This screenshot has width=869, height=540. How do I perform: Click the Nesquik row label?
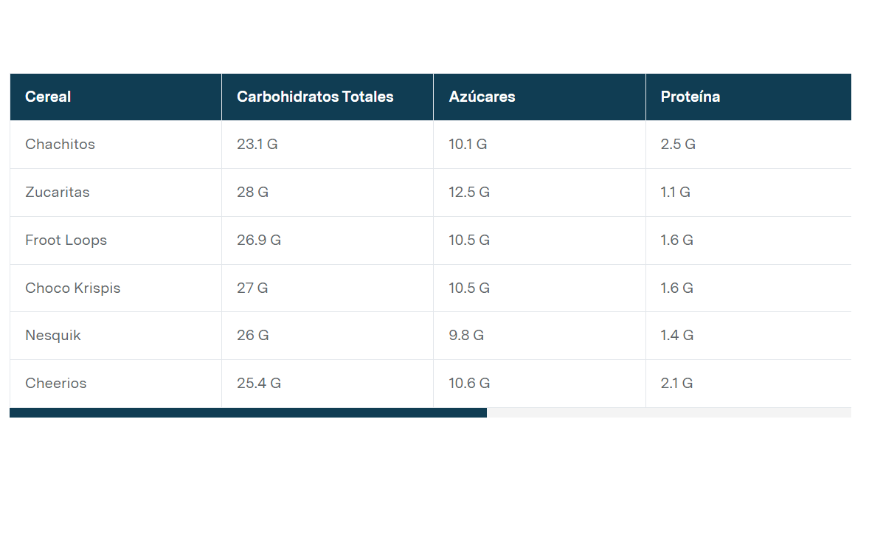click(53, 335)
